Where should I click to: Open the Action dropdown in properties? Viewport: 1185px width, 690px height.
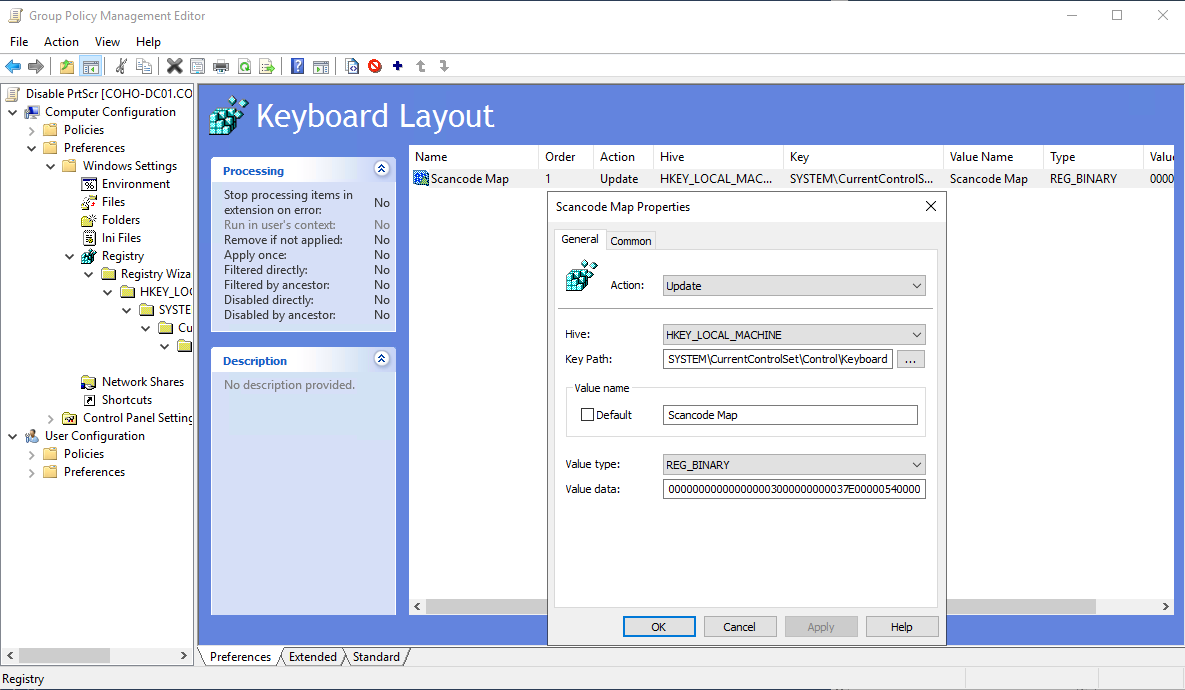[x=794, y=286]
